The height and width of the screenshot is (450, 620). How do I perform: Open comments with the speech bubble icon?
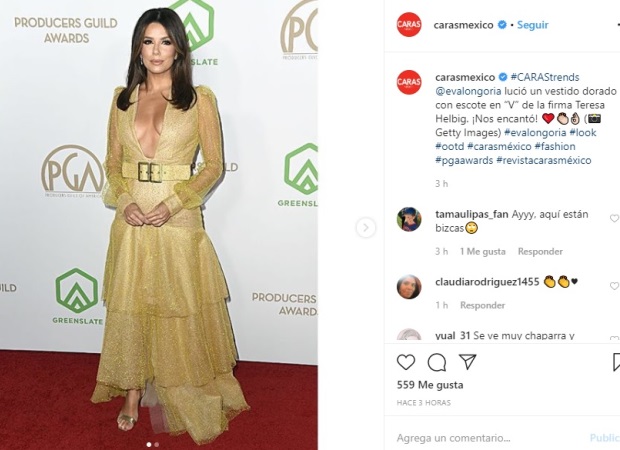point(437,362)
